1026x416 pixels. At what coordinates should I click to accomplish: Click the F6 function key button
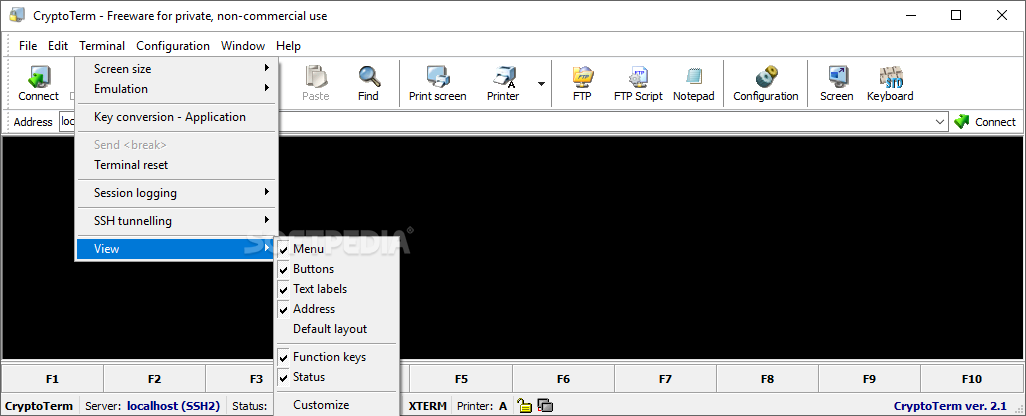pos(563,379)
